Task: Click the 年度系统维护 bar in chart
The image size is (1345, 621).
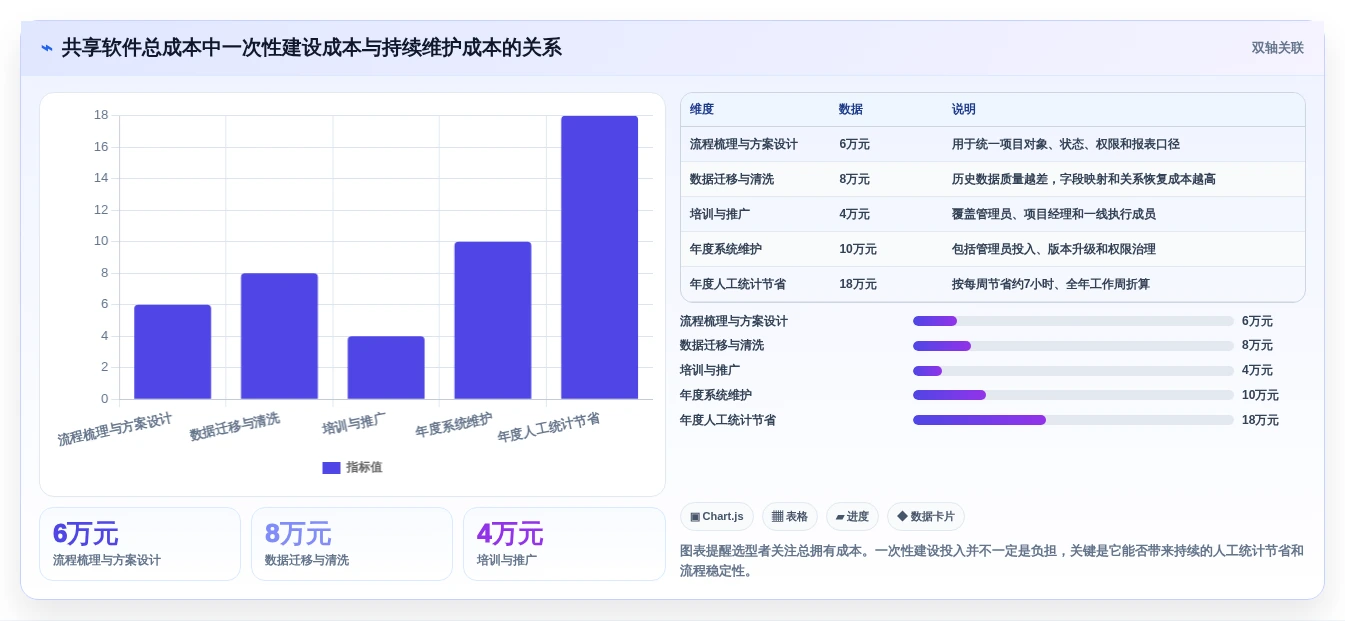Action: (x=493, y=320)
